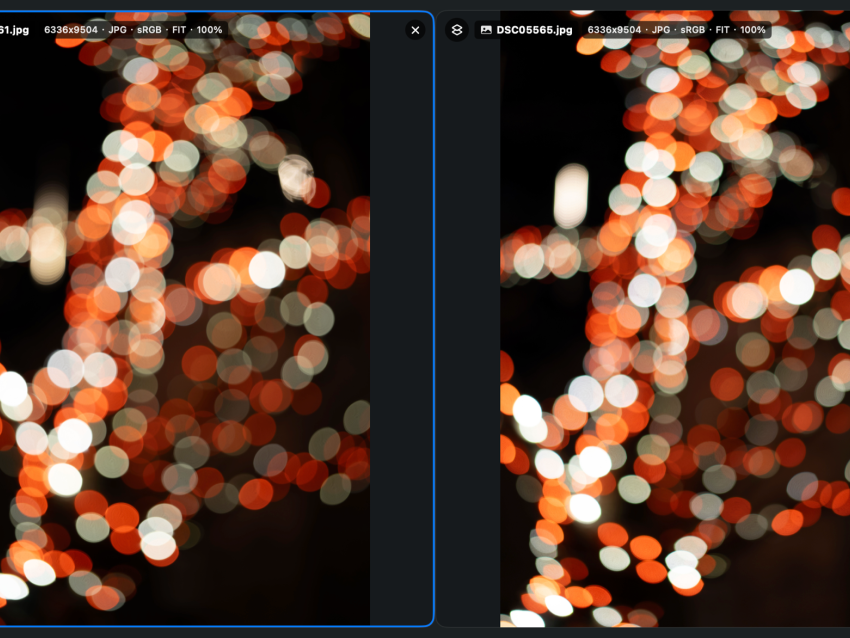This screenshot has width=850, height=638.
Task: Open the 100% zoom level in right pane
Action: click(753, 30)
